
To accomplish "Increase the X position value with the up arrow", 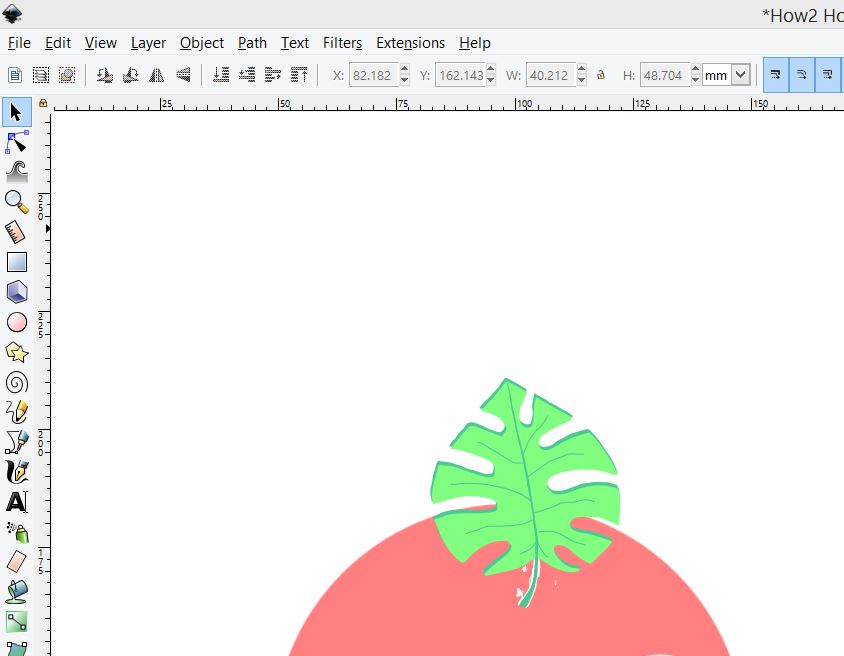I will coord(404,70).
